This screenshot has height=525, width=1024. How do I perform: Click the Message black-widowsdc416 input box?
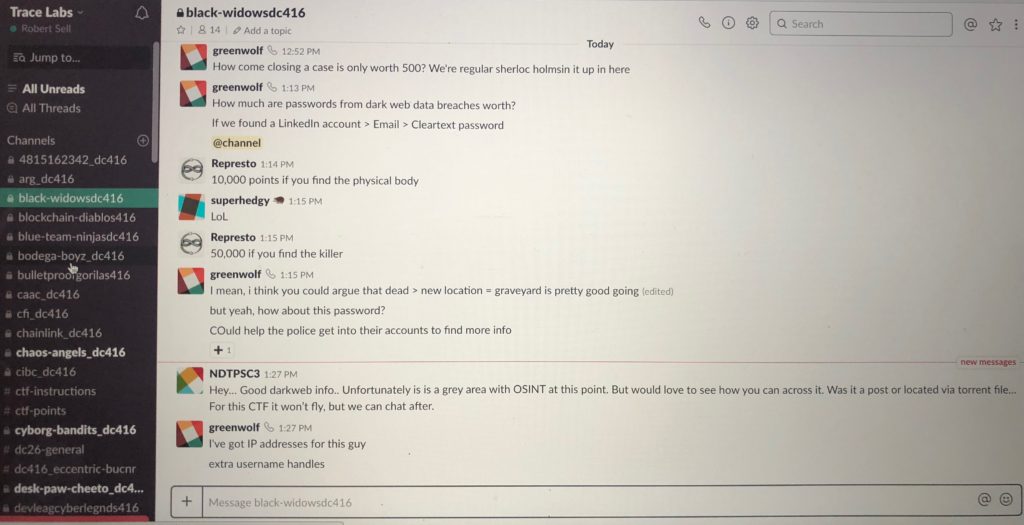[x=586, y=501]
